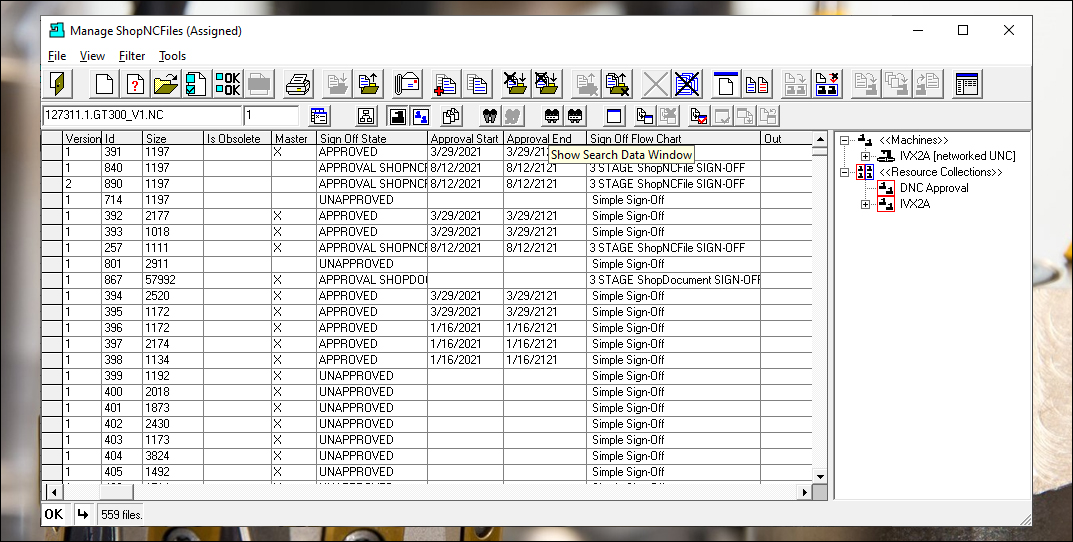This screenshot has height=542, width=1073.
Task: Expand the IVX2A resource collection node
Action: [865, 204]
